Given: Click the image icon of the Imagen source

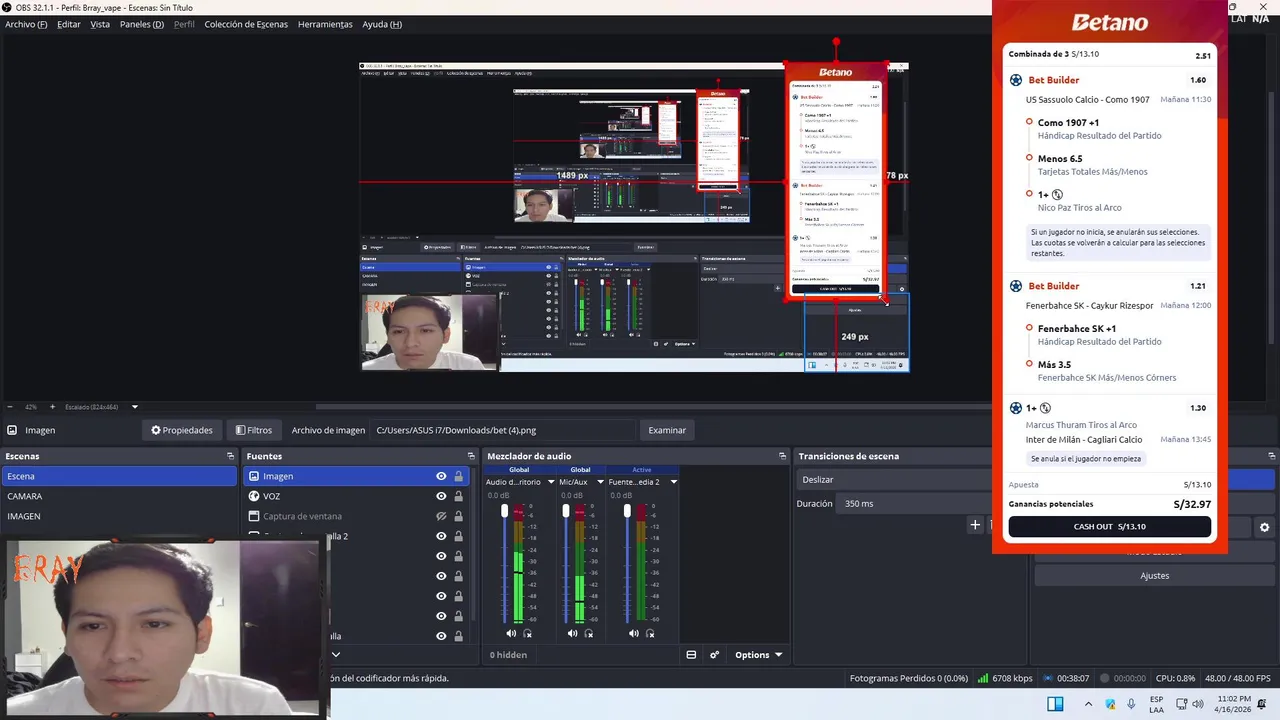Looking at the screenshot, I should [254, 476].
